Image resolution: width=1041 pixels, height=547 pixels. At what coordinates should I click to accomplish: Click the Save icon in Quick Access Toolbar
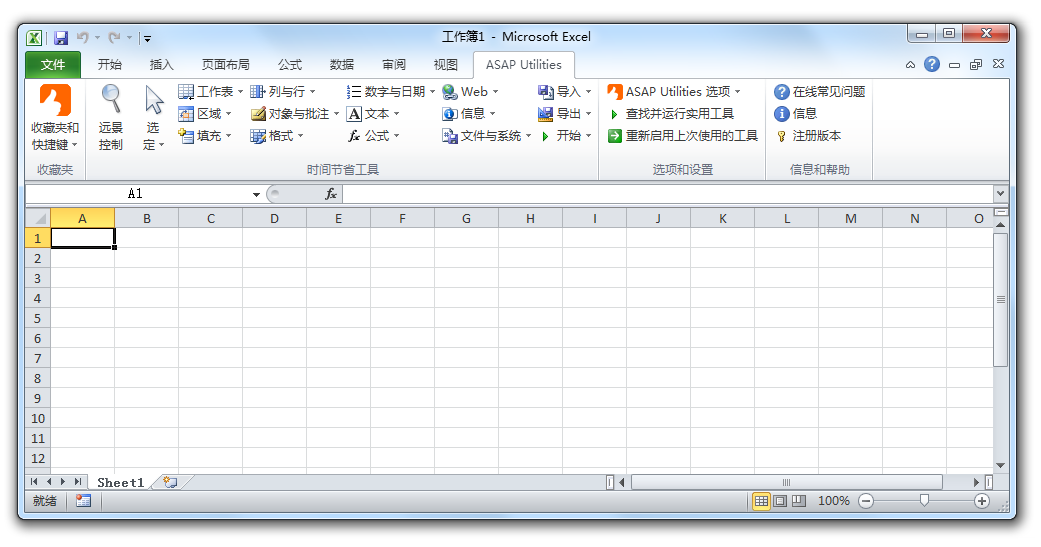pyautogui.click(x=61, y=38)
